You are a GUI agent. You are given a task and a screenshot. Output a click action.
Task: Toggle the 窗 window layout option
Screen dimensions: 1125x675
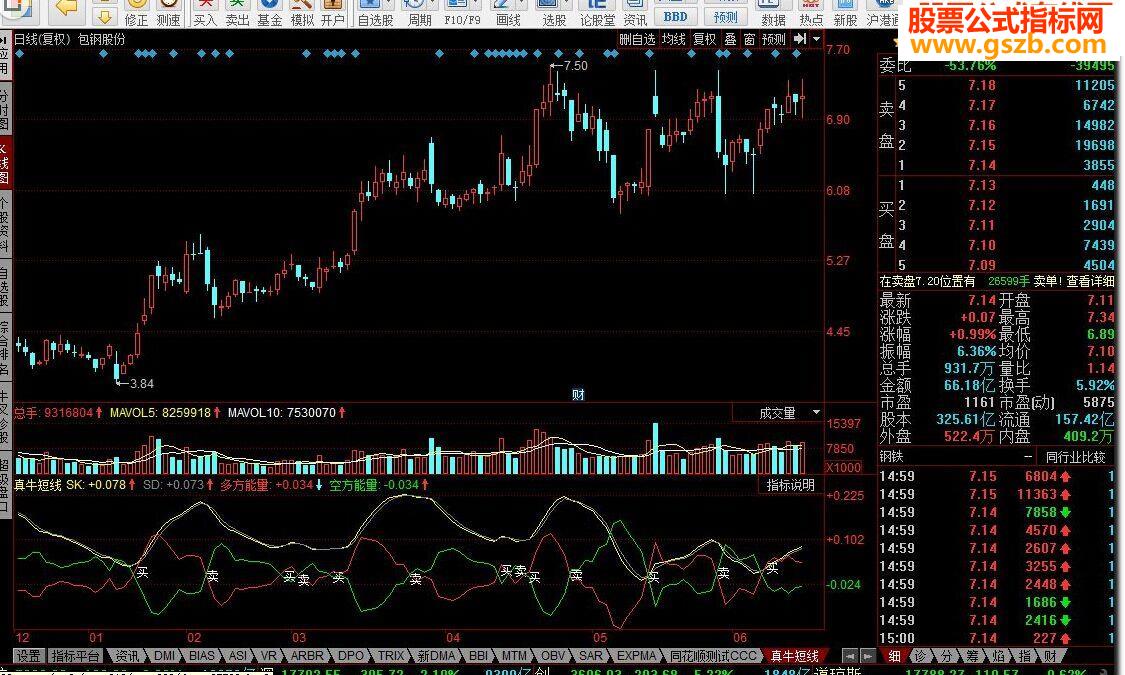point(749,39)
